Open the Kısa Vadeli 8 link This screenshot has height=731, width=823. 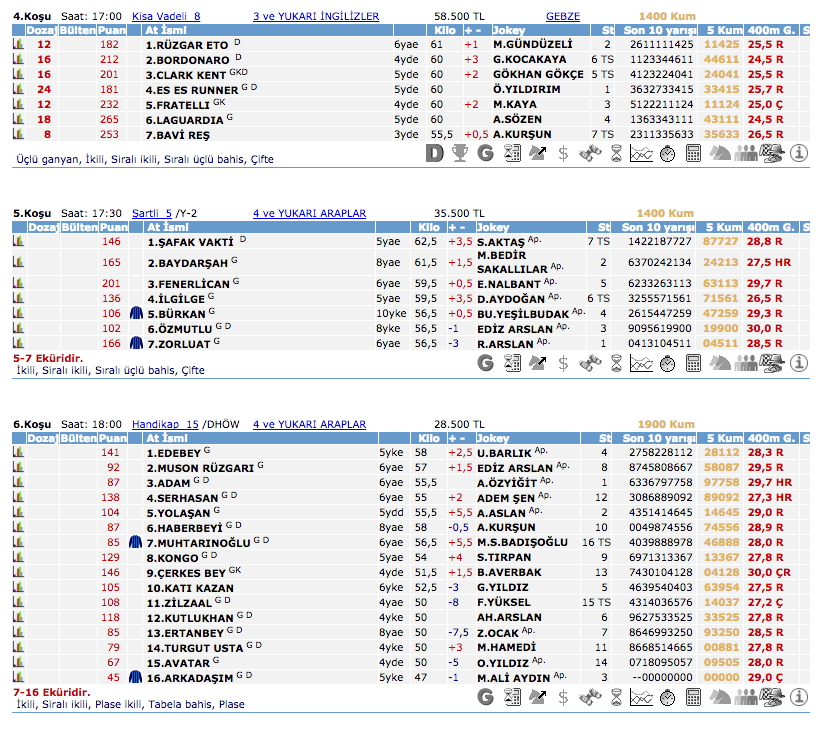[166, 17]
